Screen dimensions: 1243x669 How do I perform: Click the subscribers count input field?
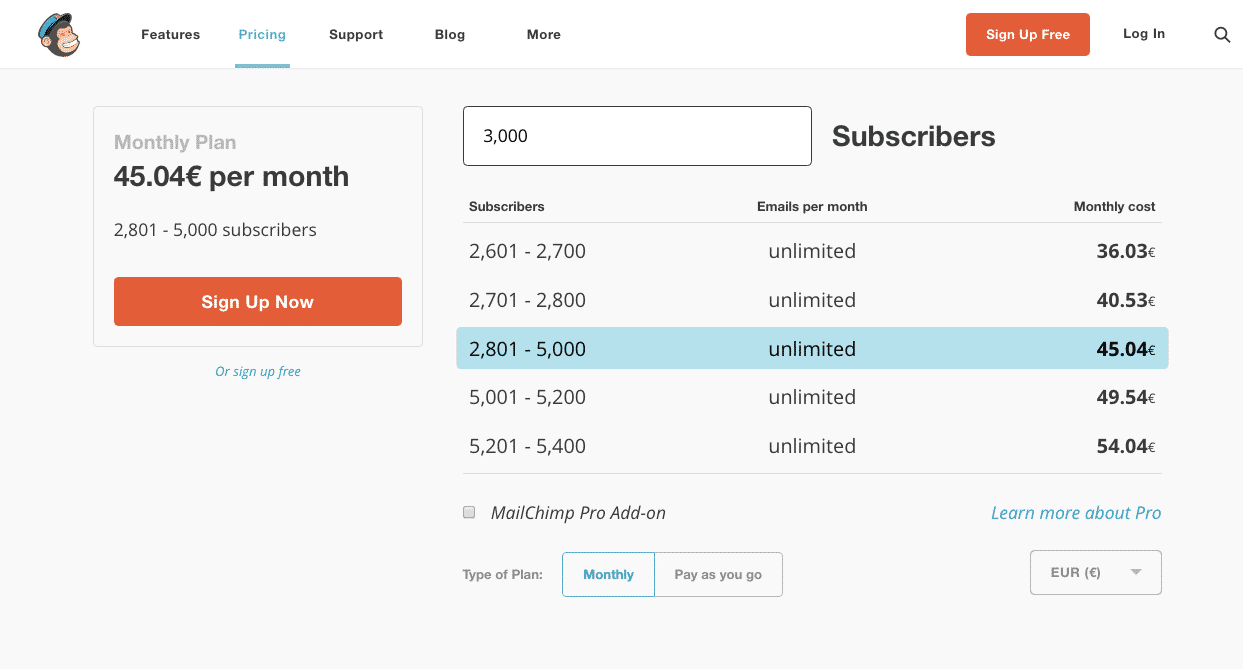point(637,136)
